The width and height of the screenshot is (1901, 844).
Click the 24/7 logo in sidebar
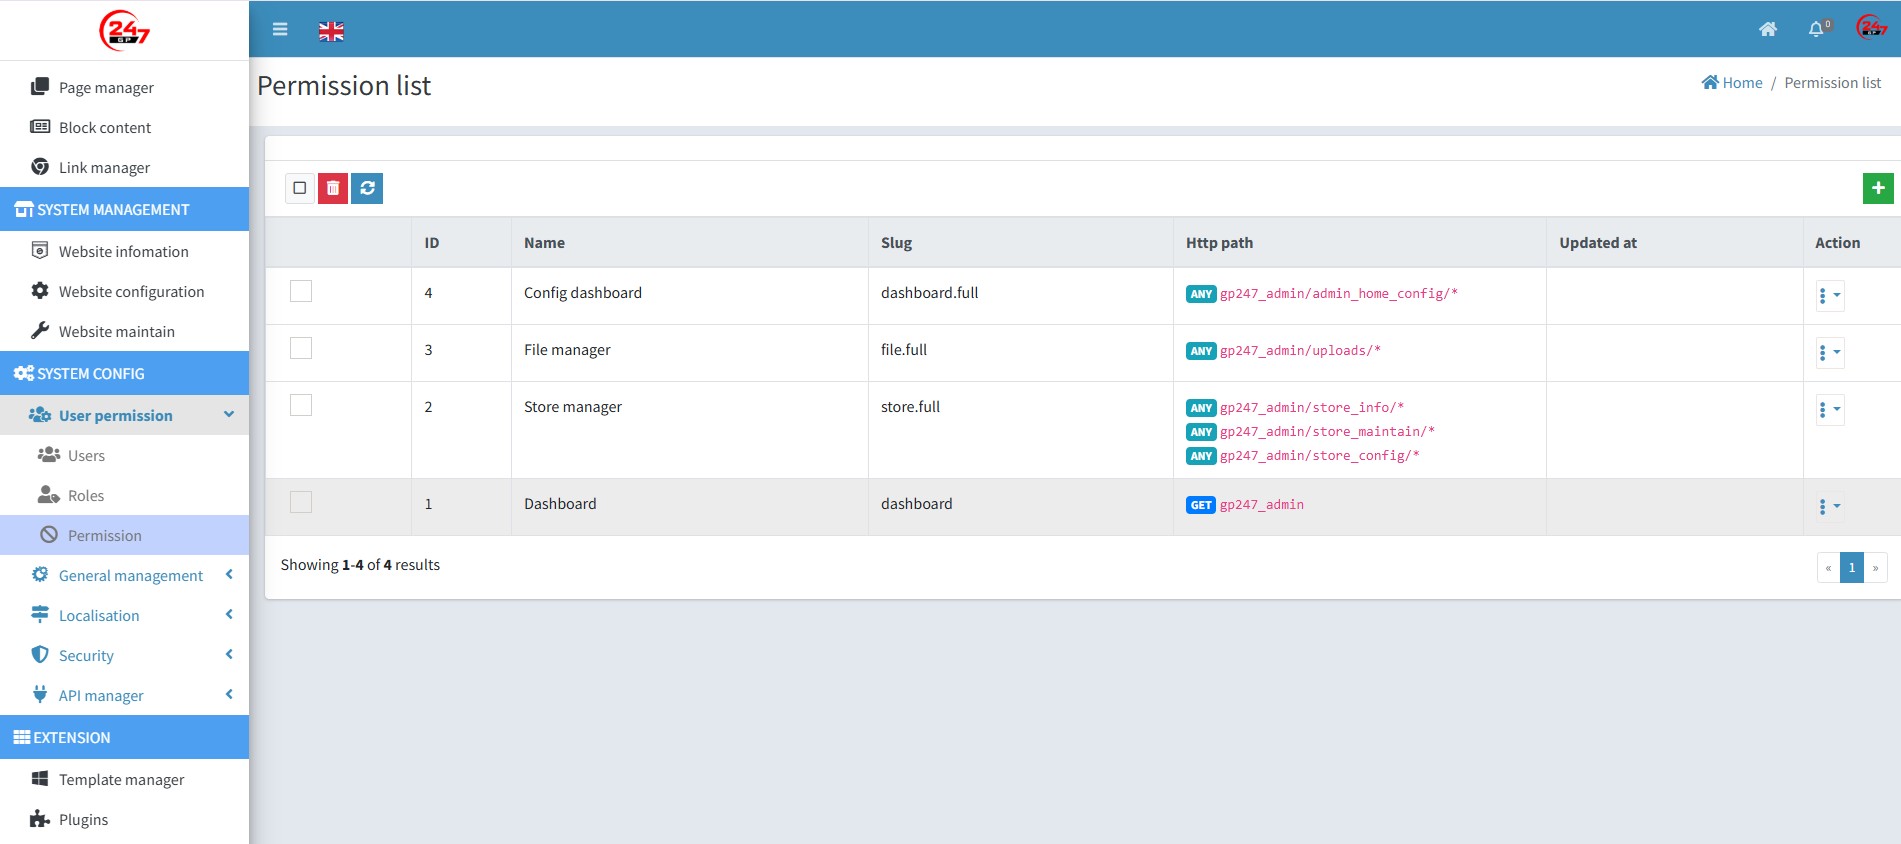click(x=124, y=30)
